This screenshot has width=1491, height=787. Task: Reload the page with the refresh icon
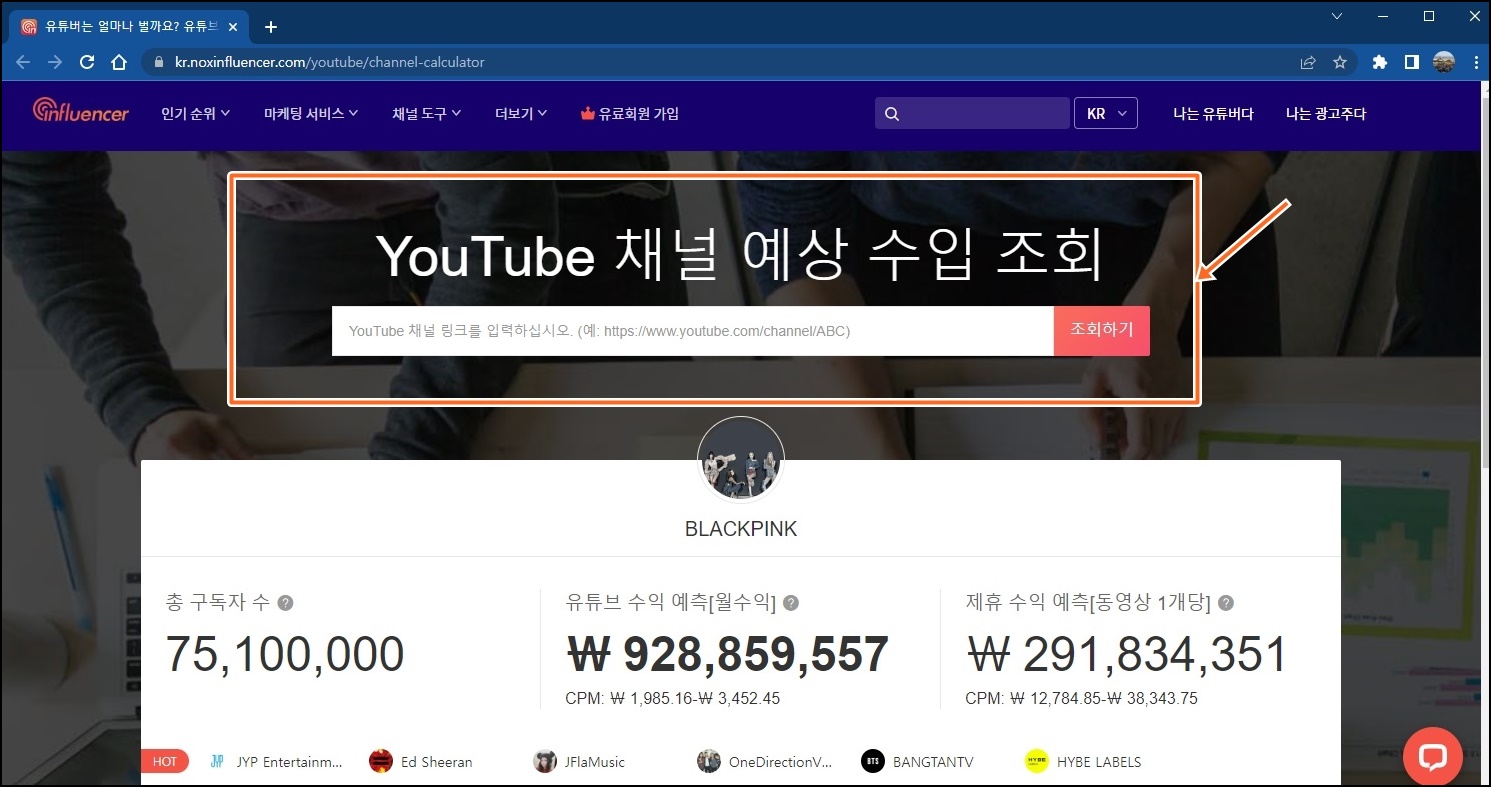pyautogui.click(x=87, y=62)
